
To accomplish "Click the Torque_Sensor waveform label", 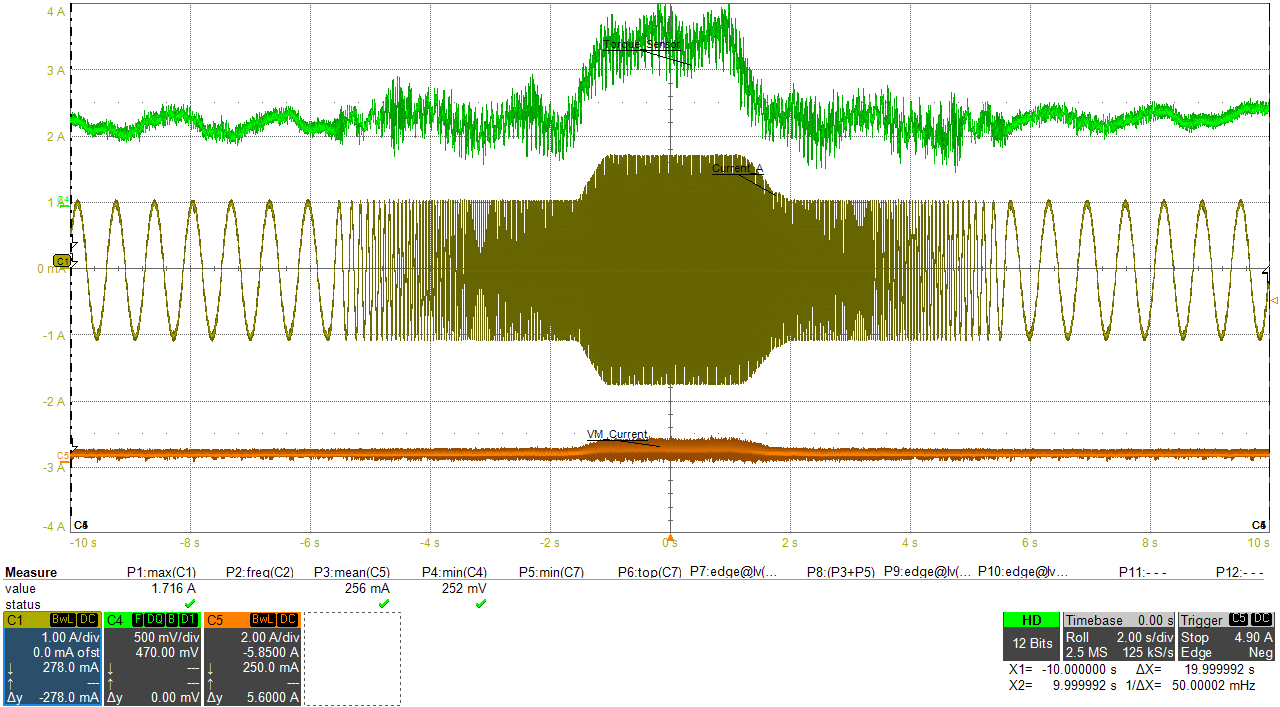I will click(x=640, y=44).
